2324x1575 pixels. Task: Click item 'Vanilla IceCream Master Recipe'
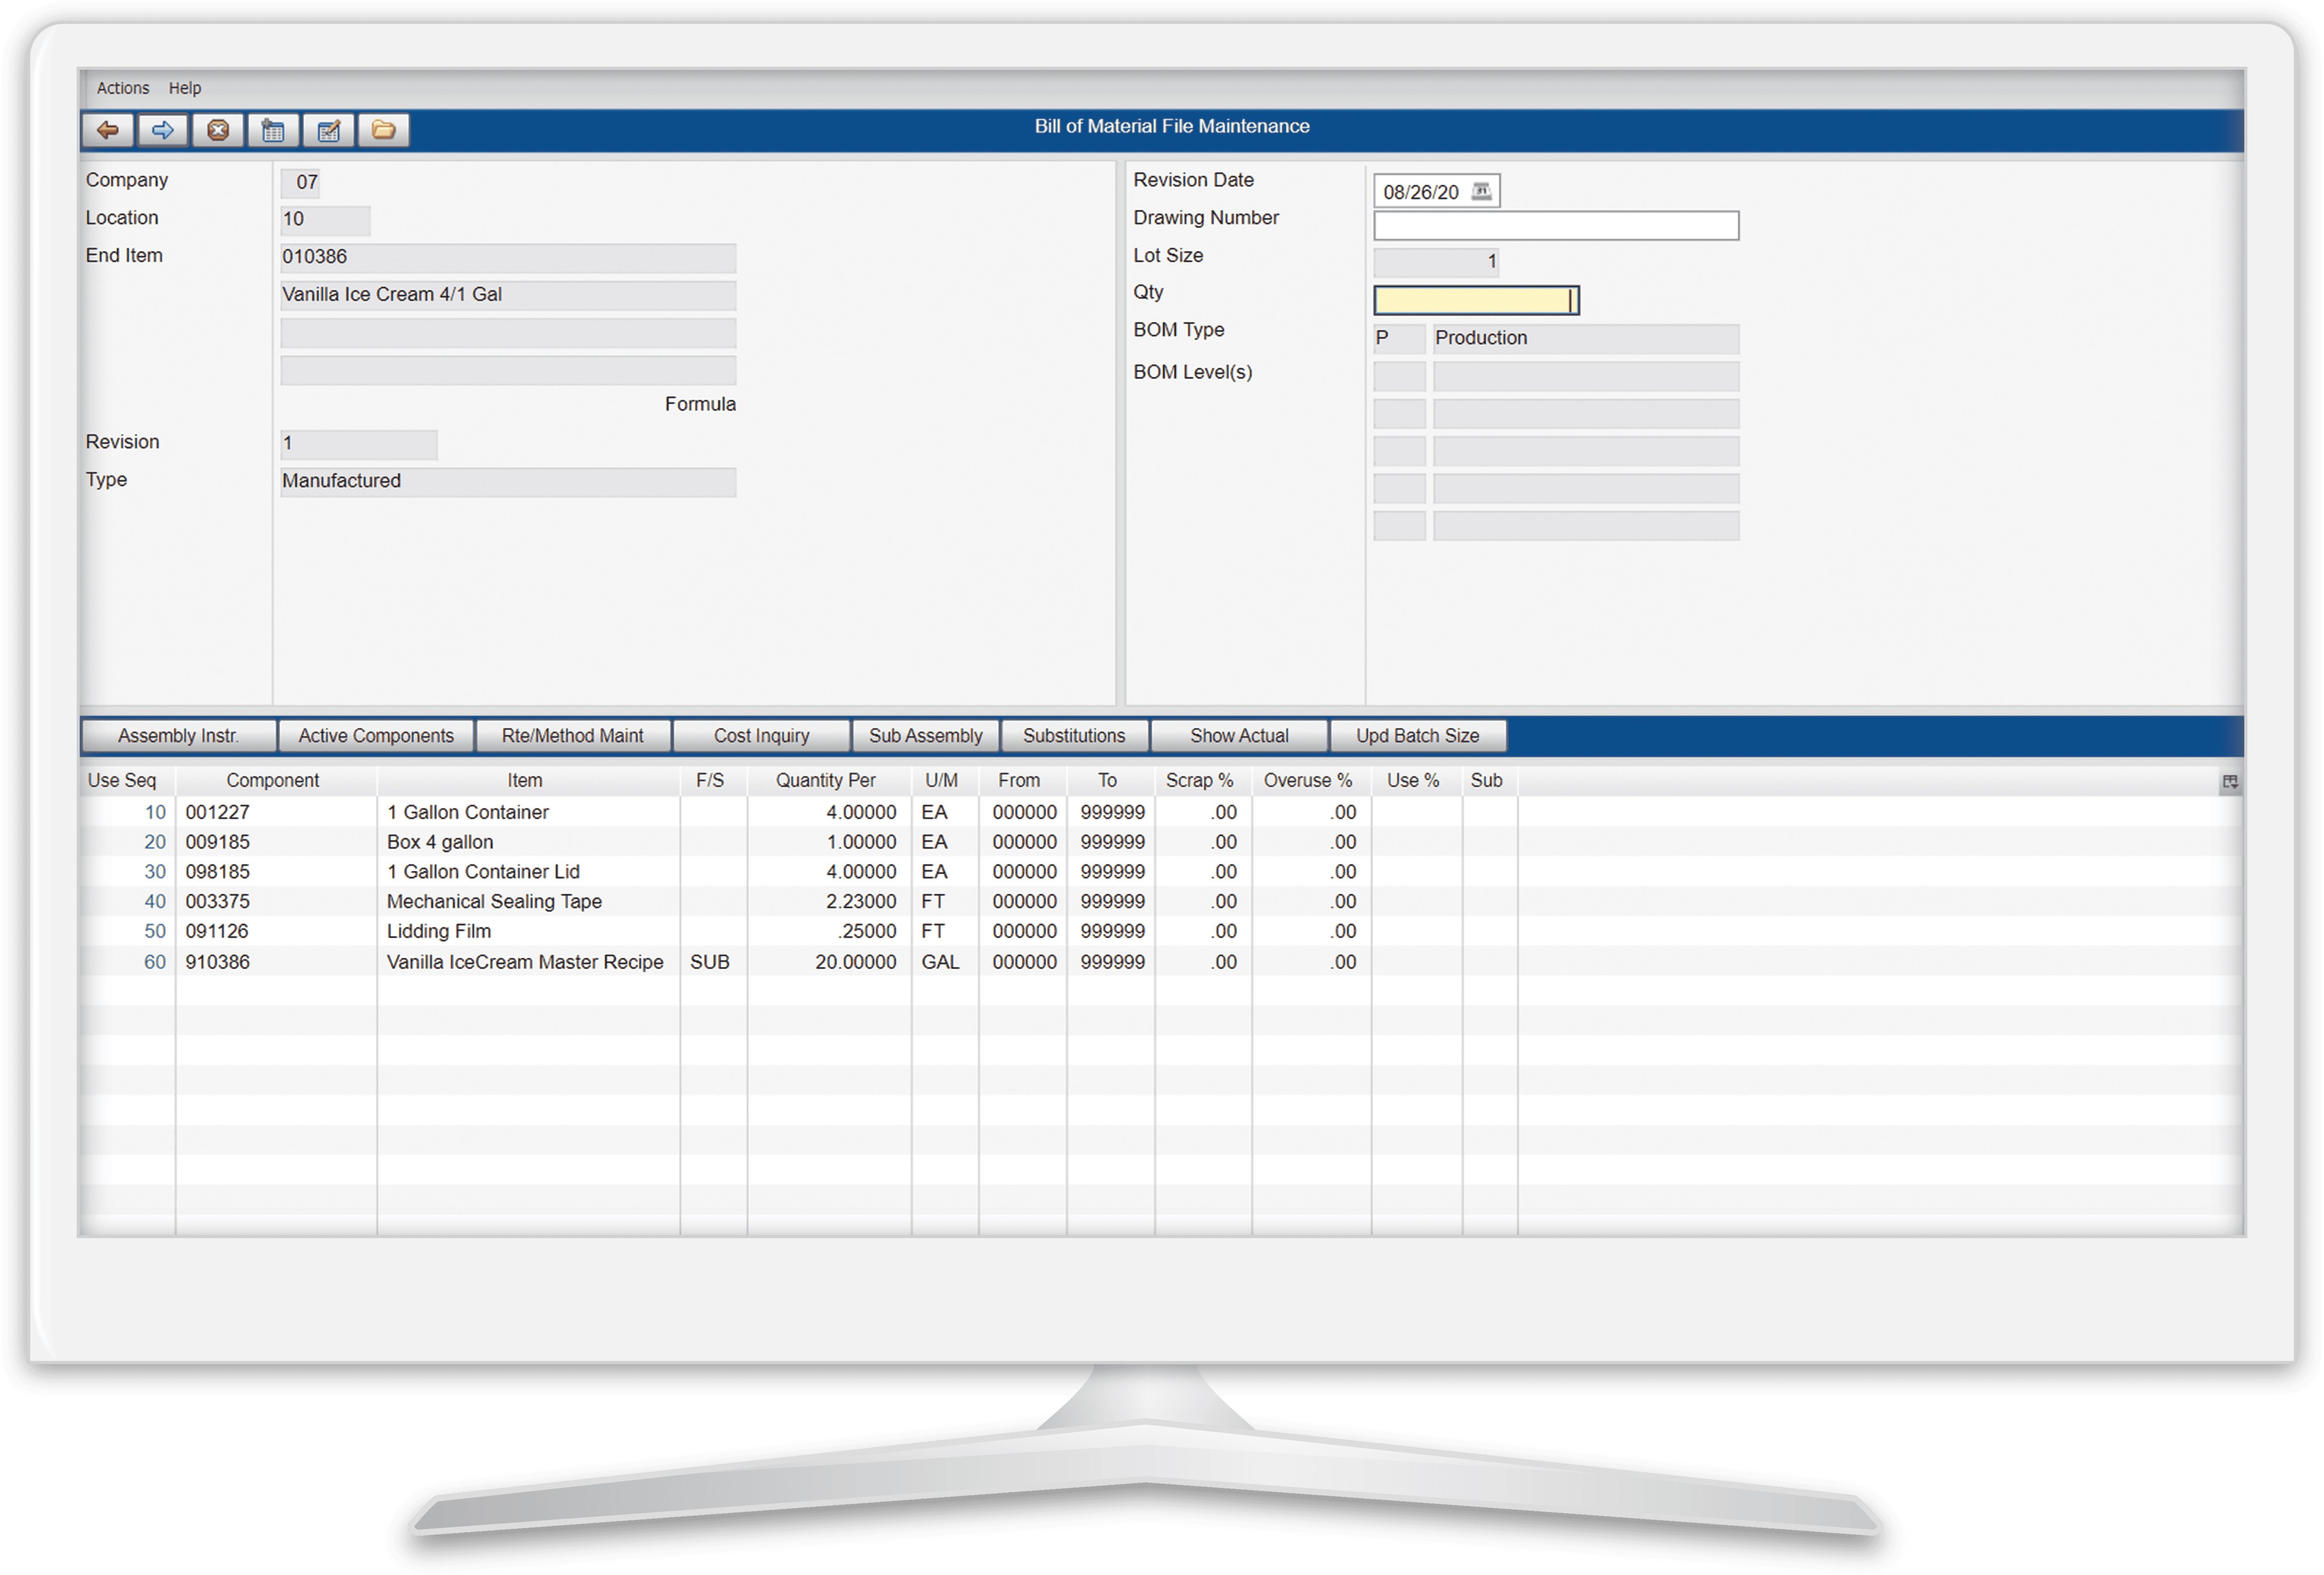pyautogui.click(x=525, y=963)
